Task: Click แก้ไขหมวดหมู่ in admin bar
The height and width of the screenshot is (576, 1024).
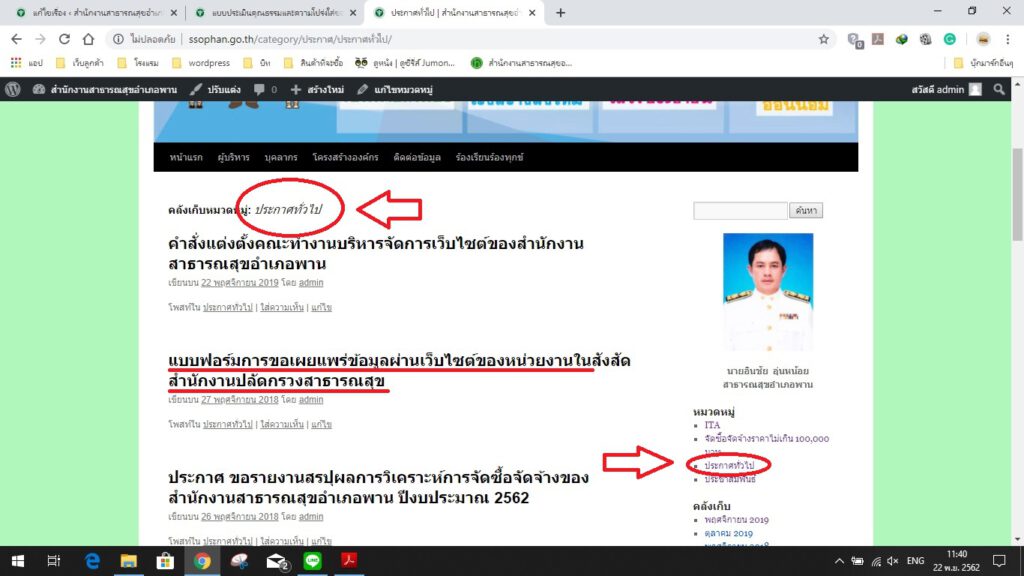Action: (395, 89)
